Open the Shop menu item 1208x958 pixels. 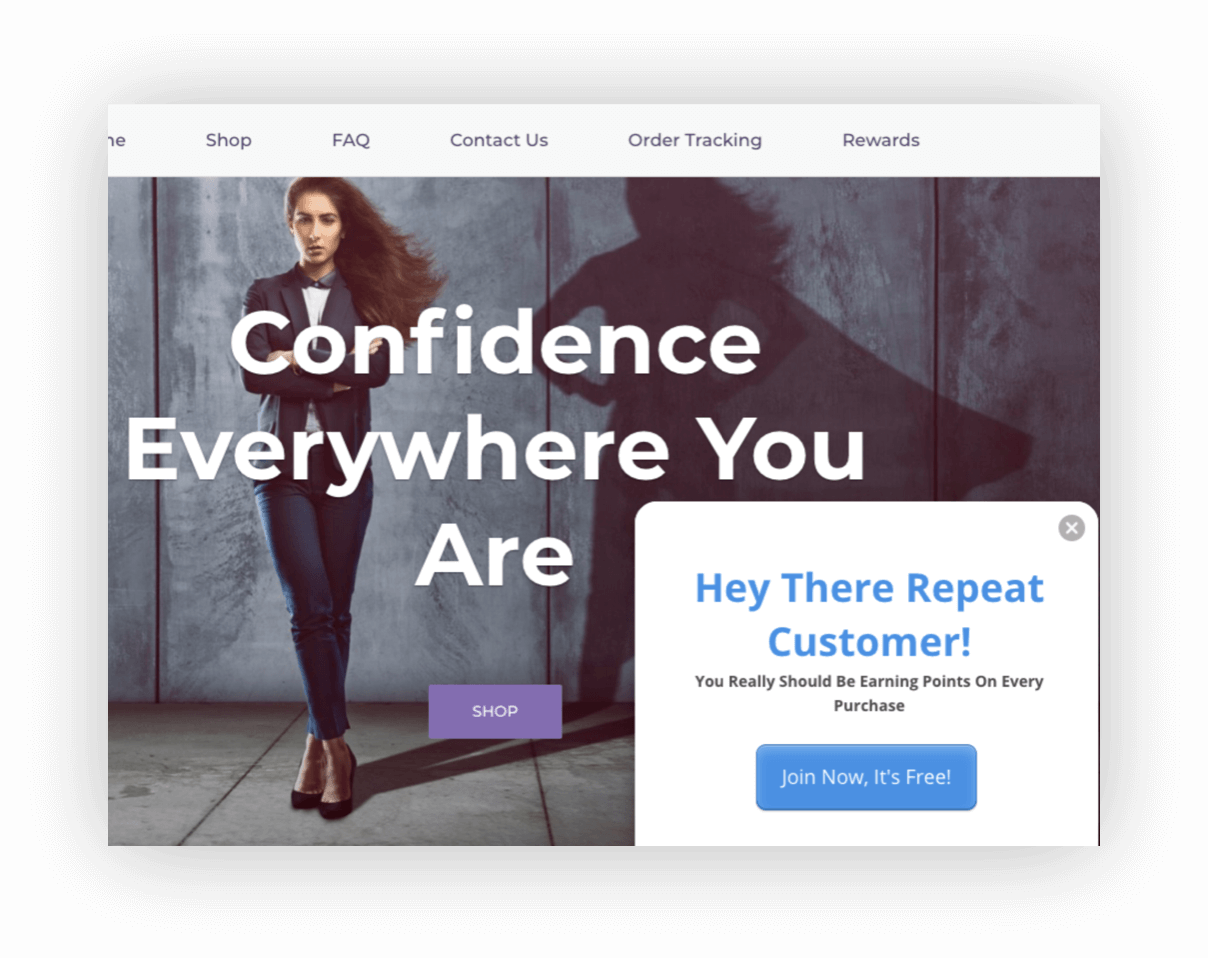tap(229, 140)
